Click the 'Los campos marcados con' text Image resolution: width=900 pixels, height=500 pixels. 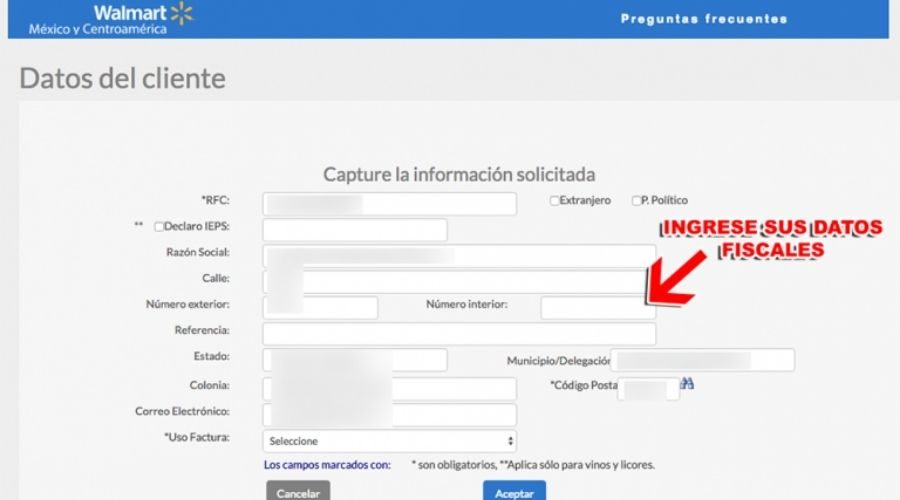click(326, 465)
